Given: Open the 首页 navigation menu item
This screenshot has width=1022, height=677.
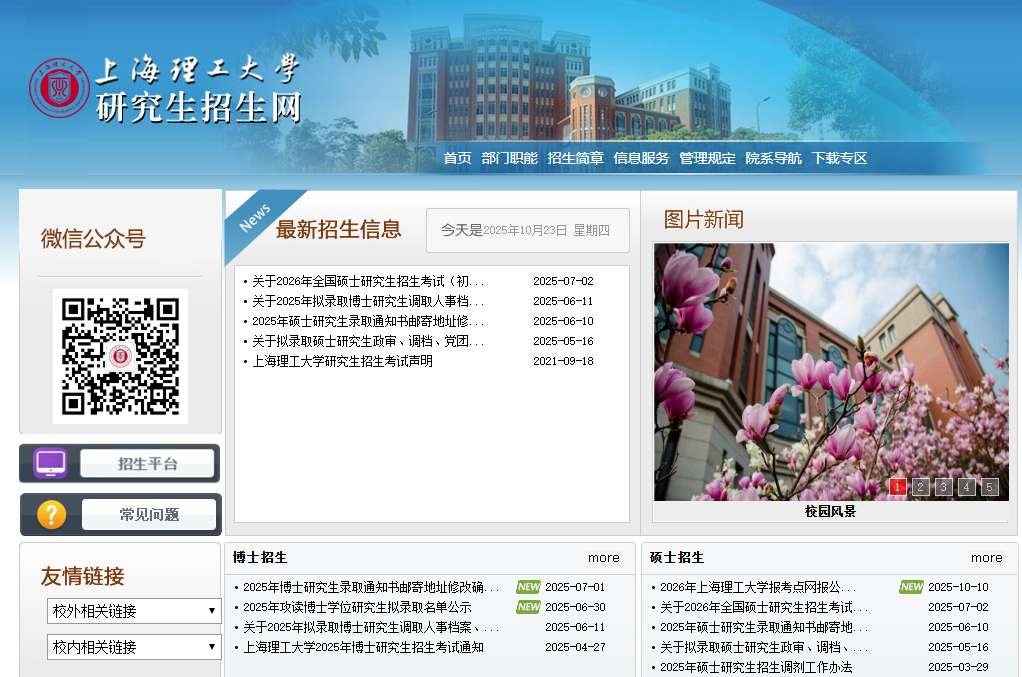Looking at the screenshot, I should pos(457,158).
